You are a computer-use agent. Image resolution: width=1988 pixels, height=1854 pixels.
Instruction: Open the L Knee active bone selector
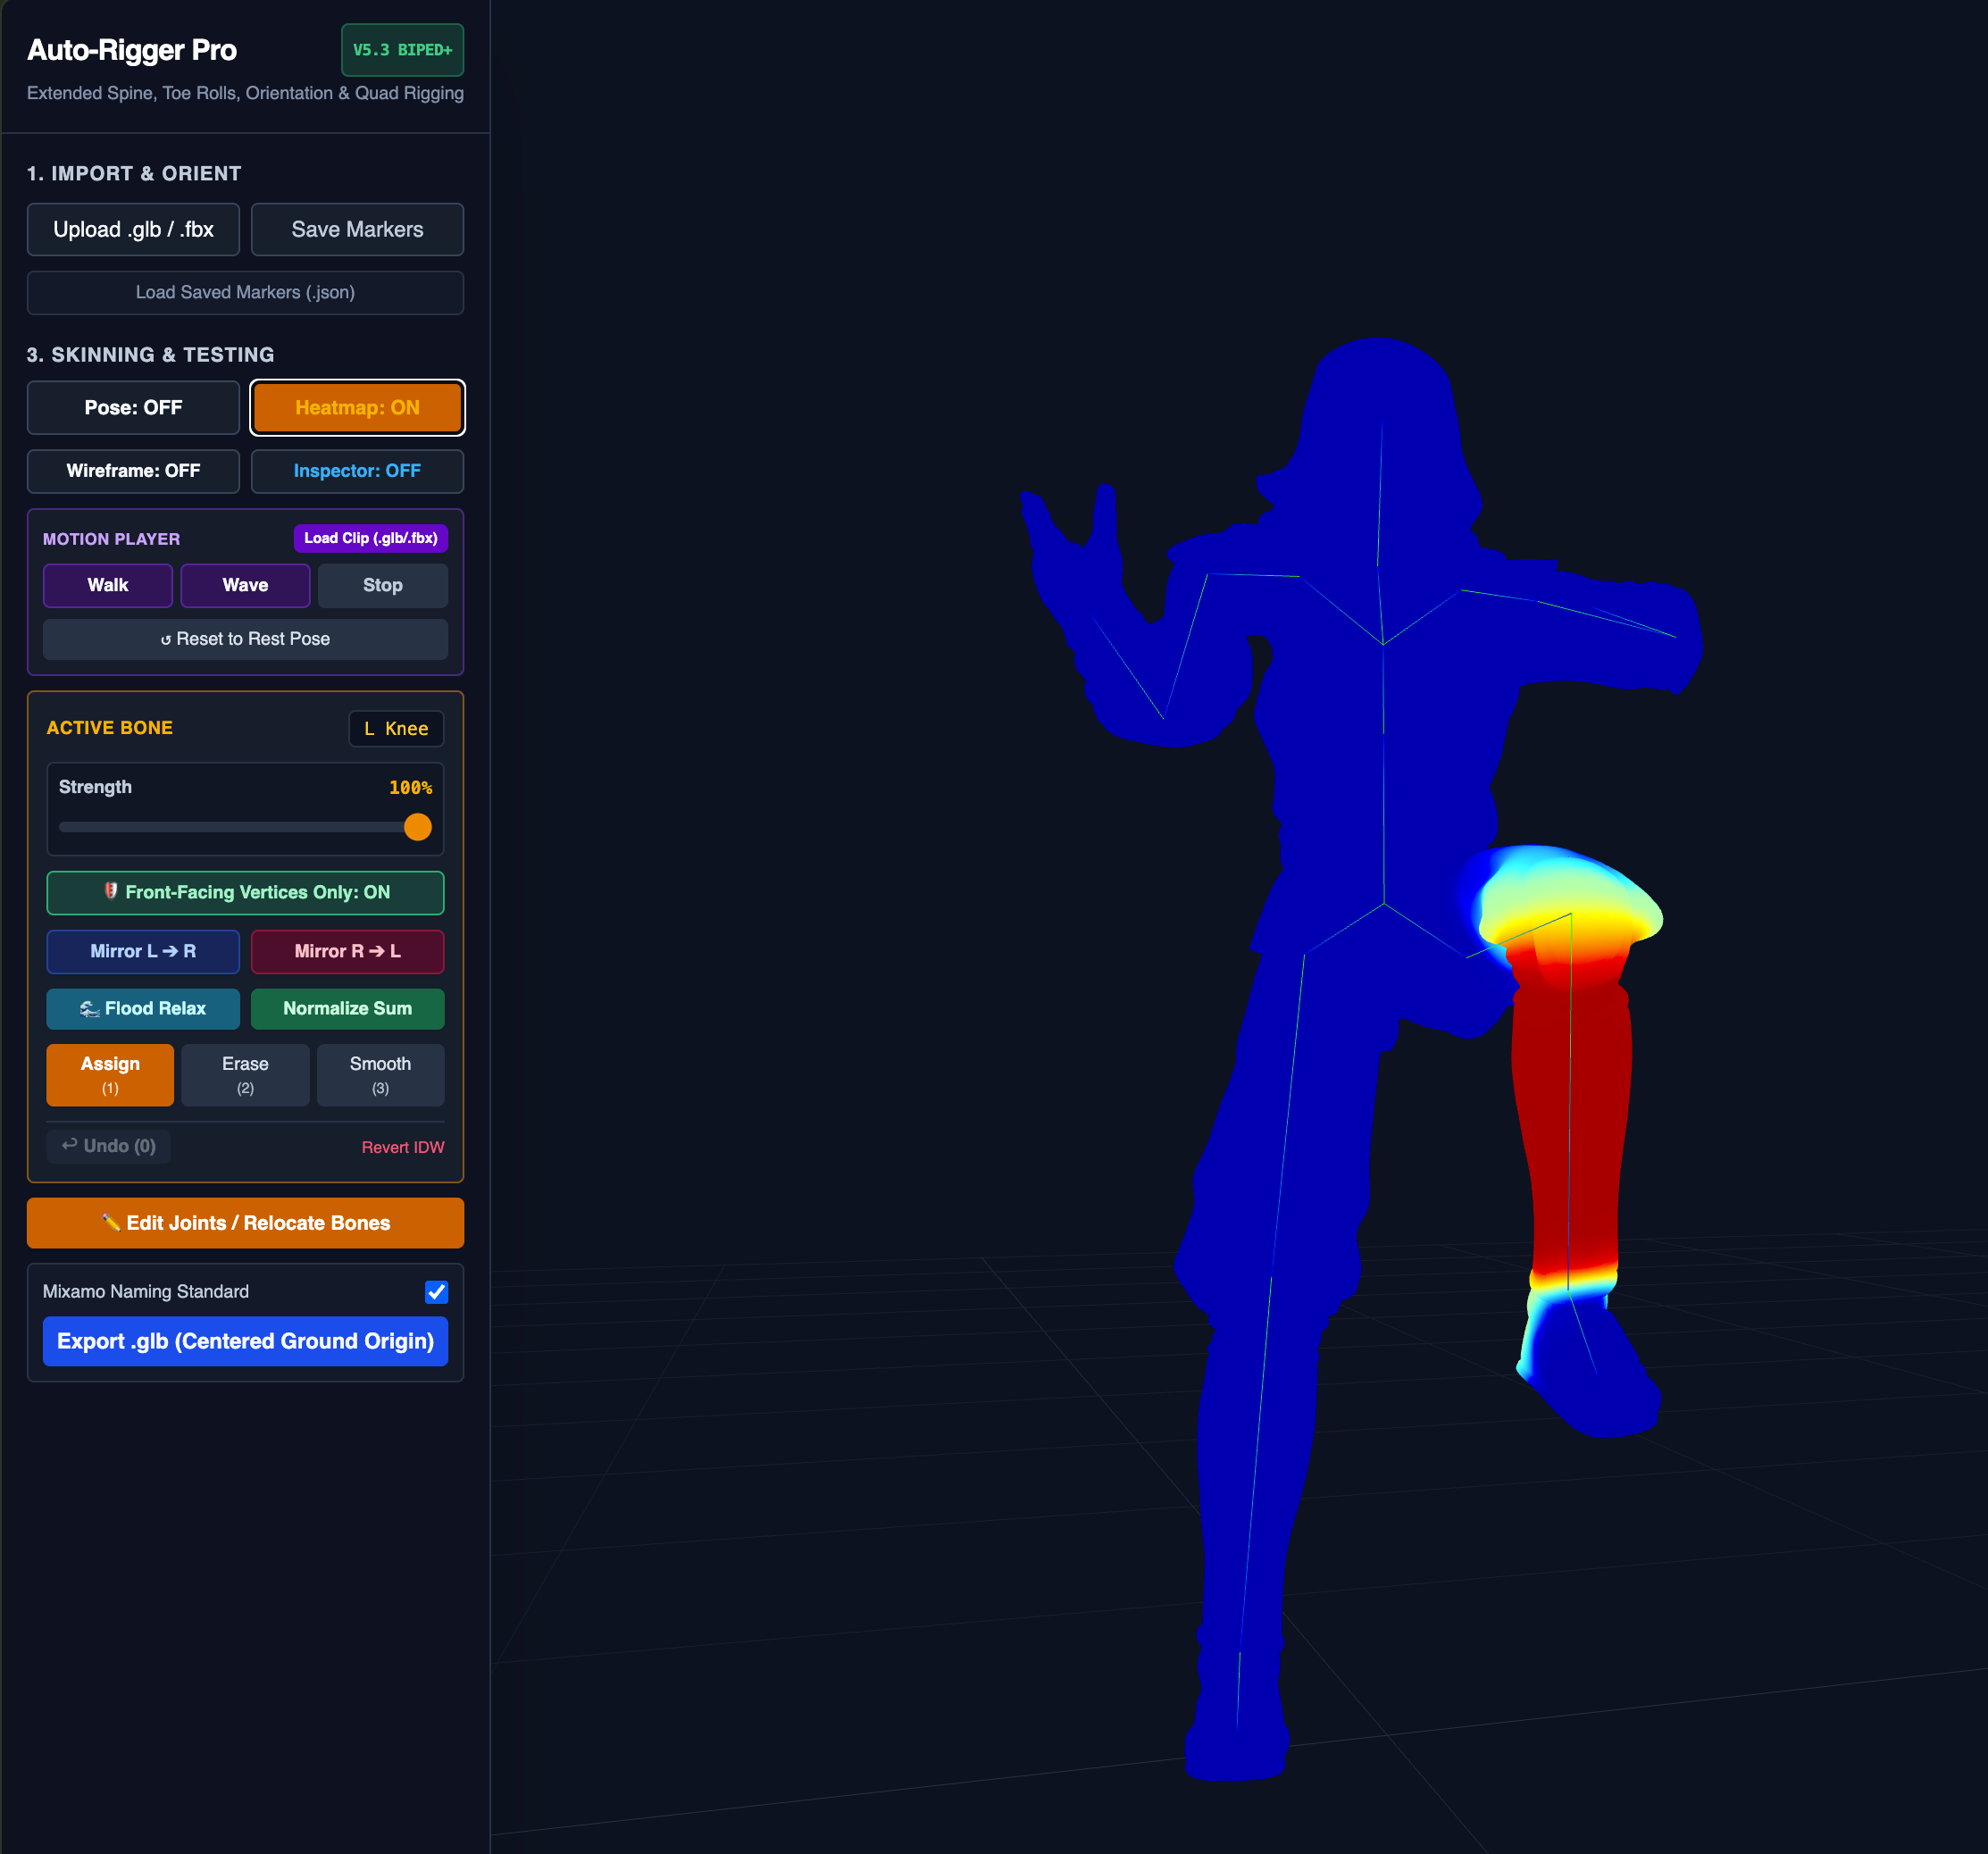396,728
